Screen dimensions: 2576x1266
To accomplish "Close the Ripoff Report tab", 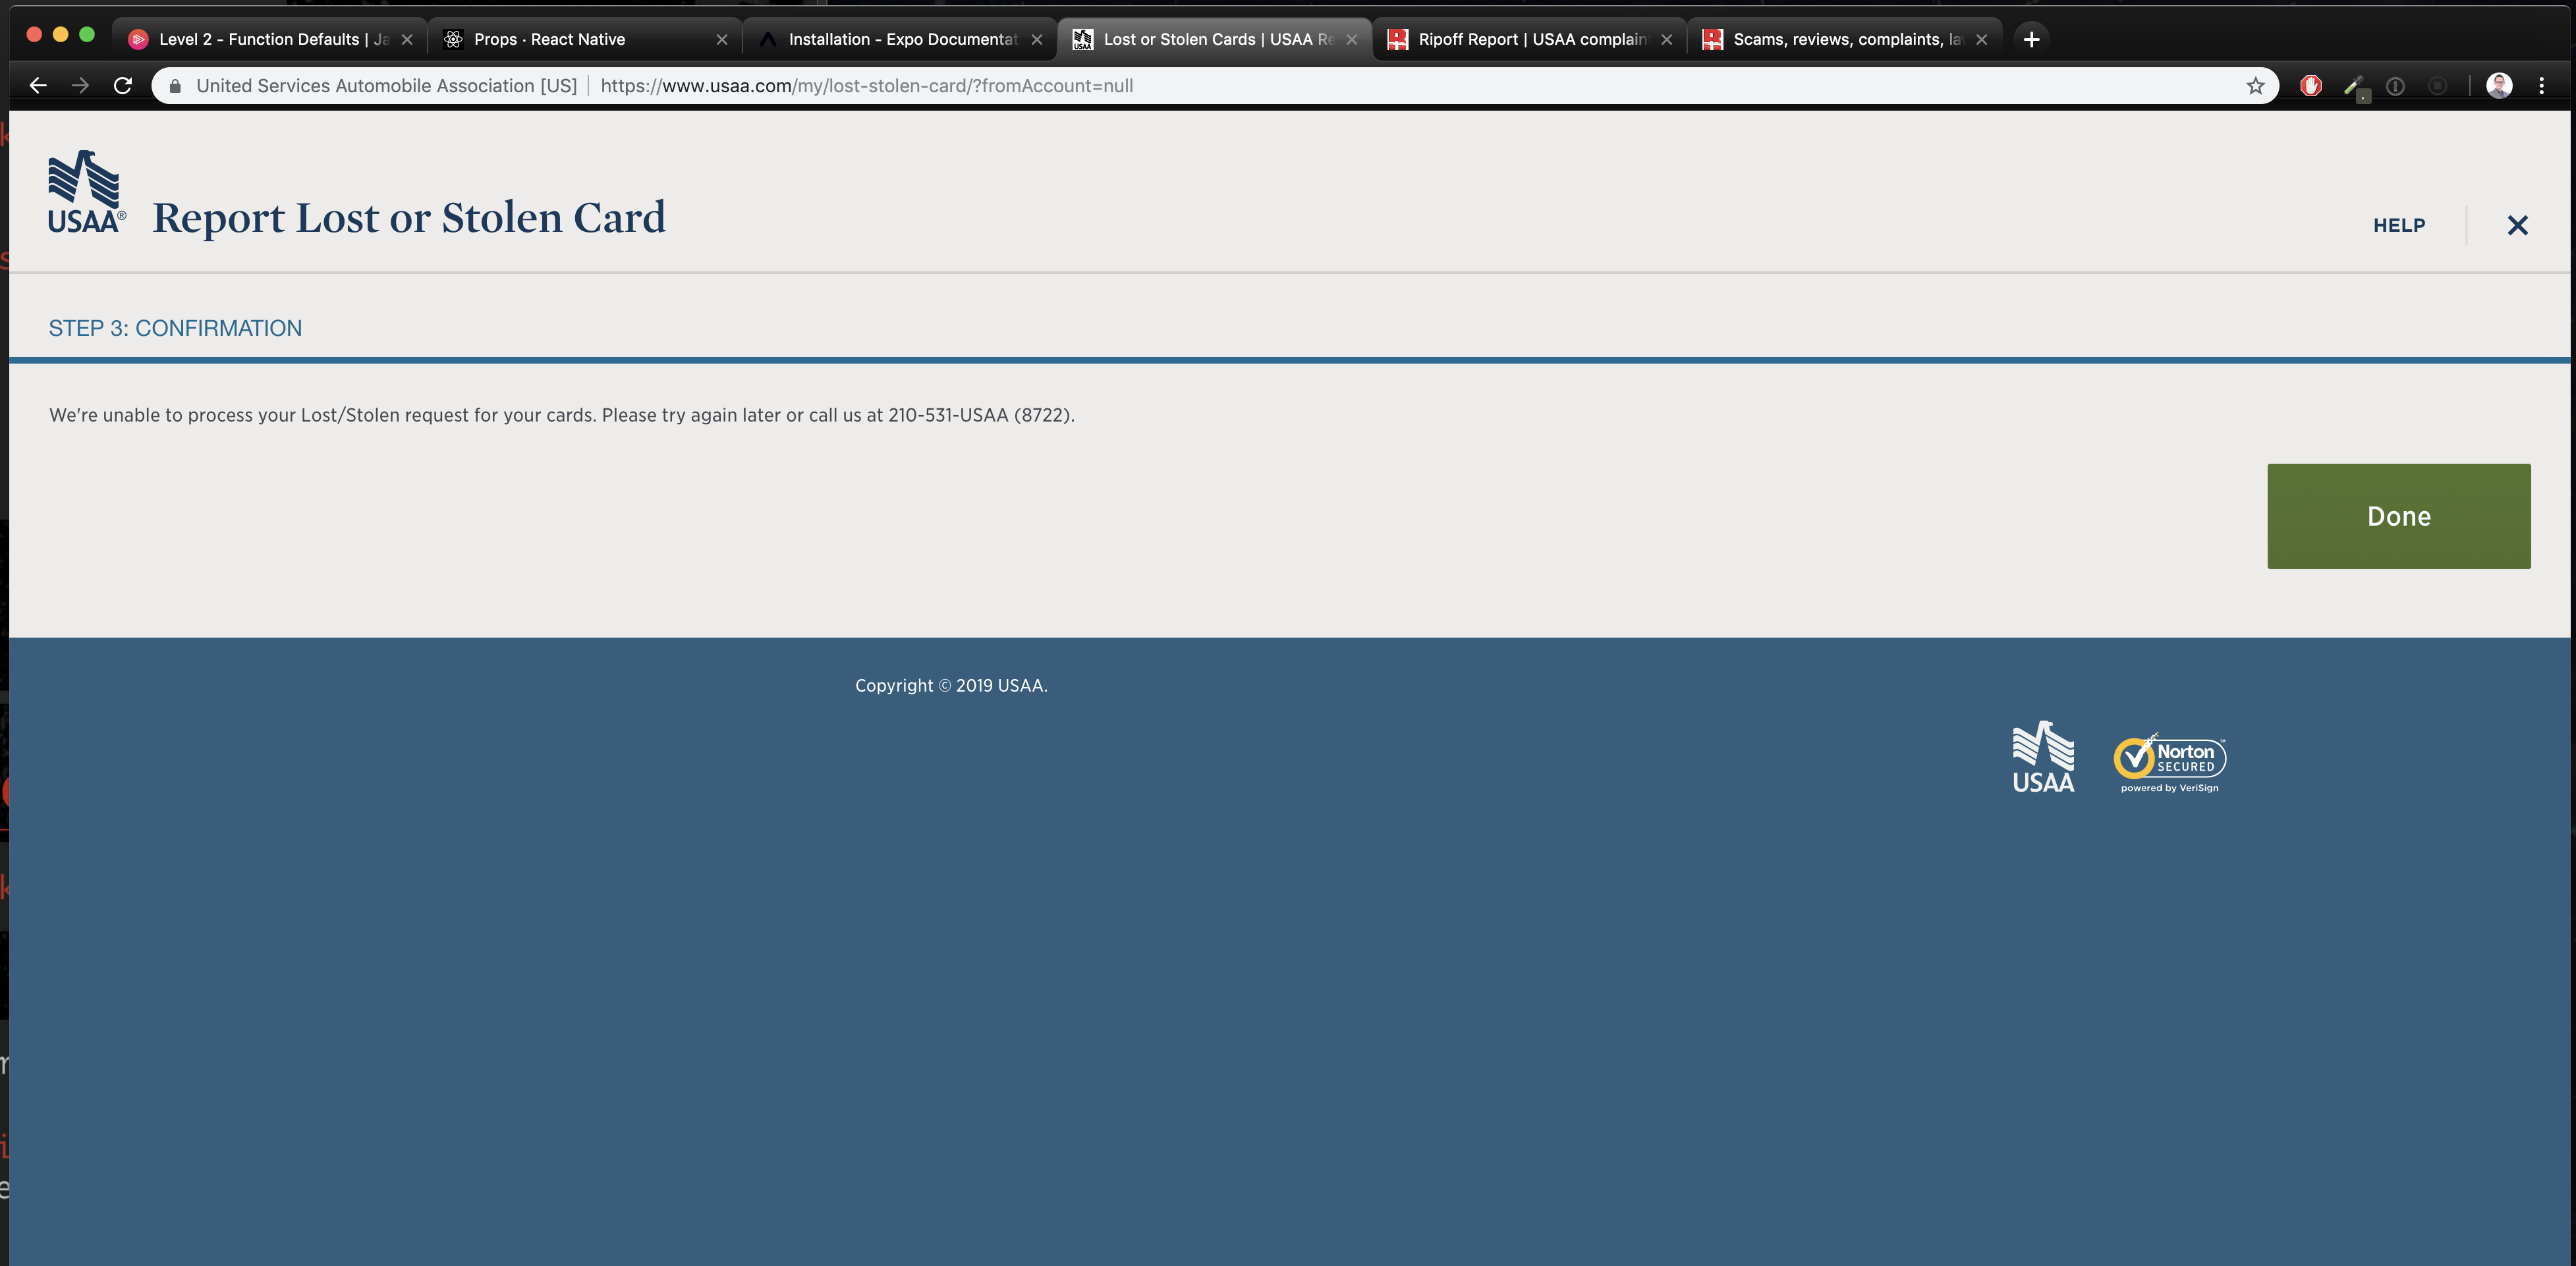I will click(1667, 39).
